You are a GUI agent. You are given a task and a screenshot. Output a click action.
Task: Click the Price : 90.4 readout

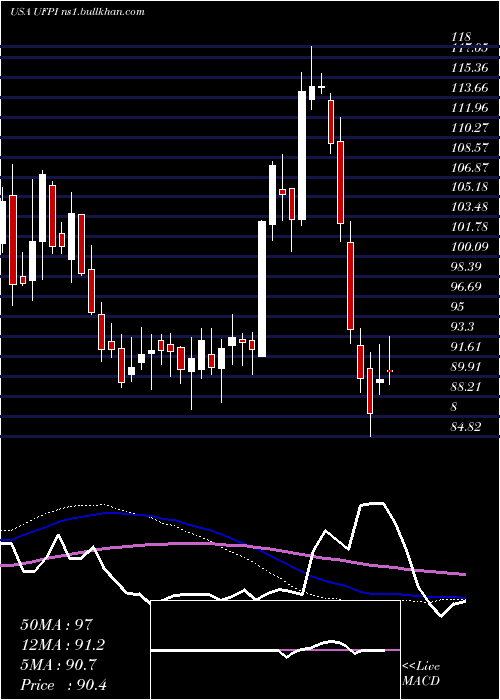(63, 685)
